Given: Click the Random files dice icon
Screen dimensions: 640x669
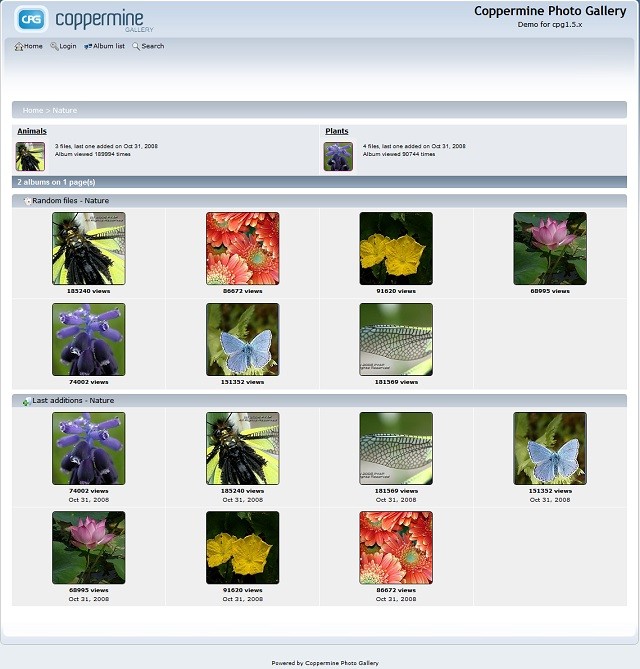Looking at the screenshot, I should [27, 201].
